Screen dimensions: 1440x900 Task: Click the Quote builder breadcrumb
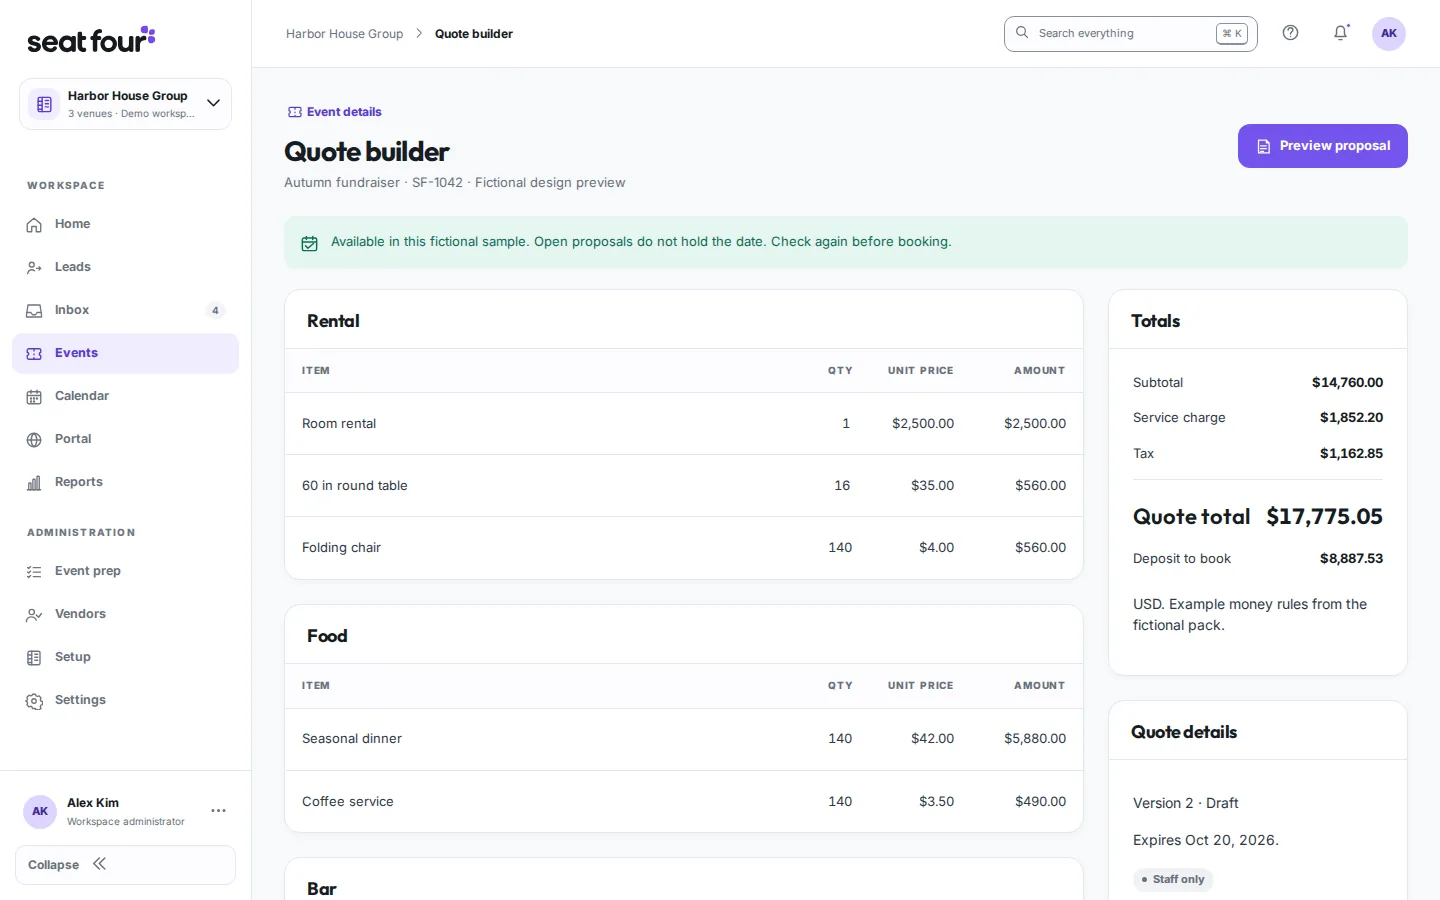click(x=474, y=34)
